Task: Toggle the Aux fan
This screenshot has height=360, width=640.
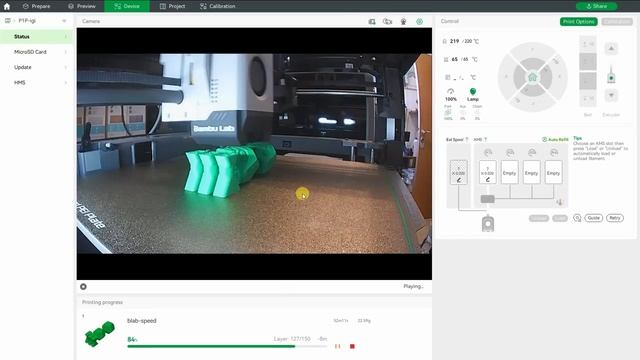Action: [462, 113]
